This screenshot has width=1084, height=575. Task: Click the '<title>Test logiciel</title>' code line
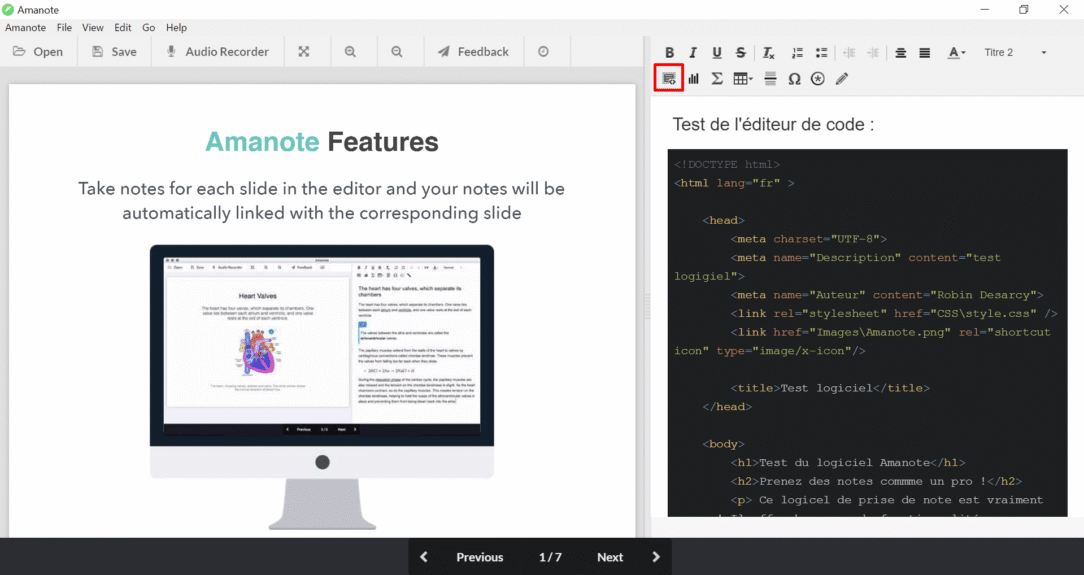pyautogui.click(x=830, y=388)
